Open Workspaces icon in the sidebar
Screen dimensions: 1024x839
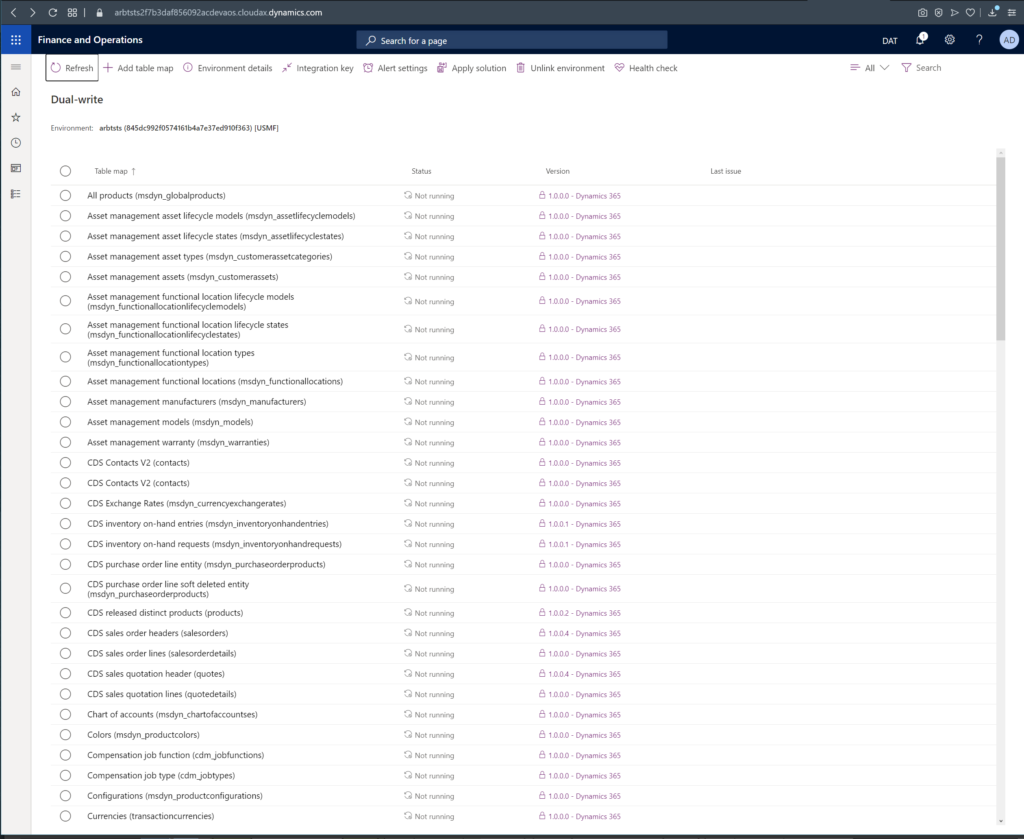[16, 168]
